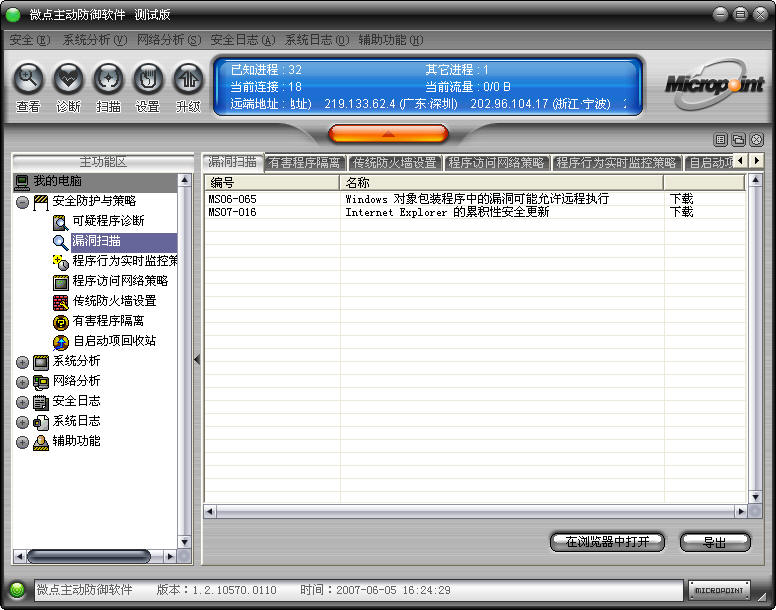
Task: Click the vulnerability list scrollbar up arrow
Action: coord(755,180)
